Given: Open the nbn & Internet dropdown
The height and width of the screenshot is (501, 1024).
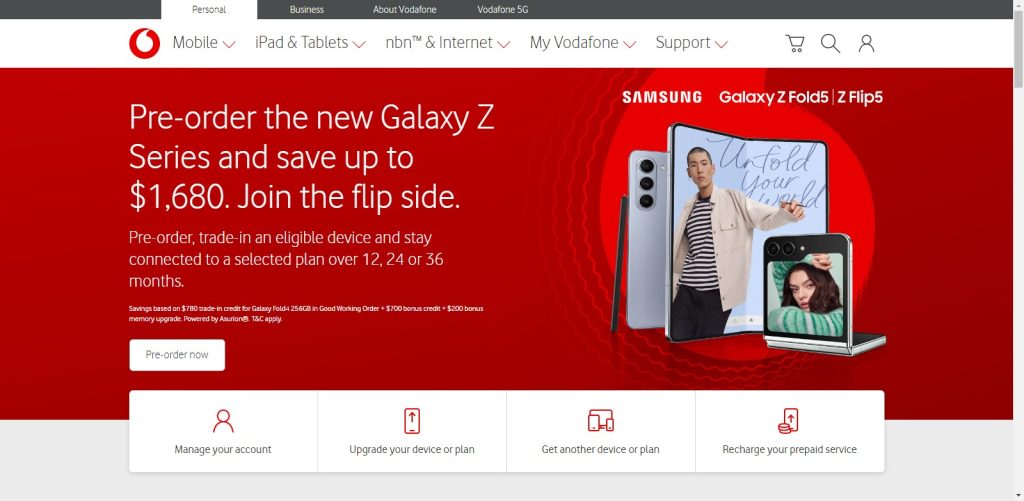Looking at the screenshot, I should [447, 43].
